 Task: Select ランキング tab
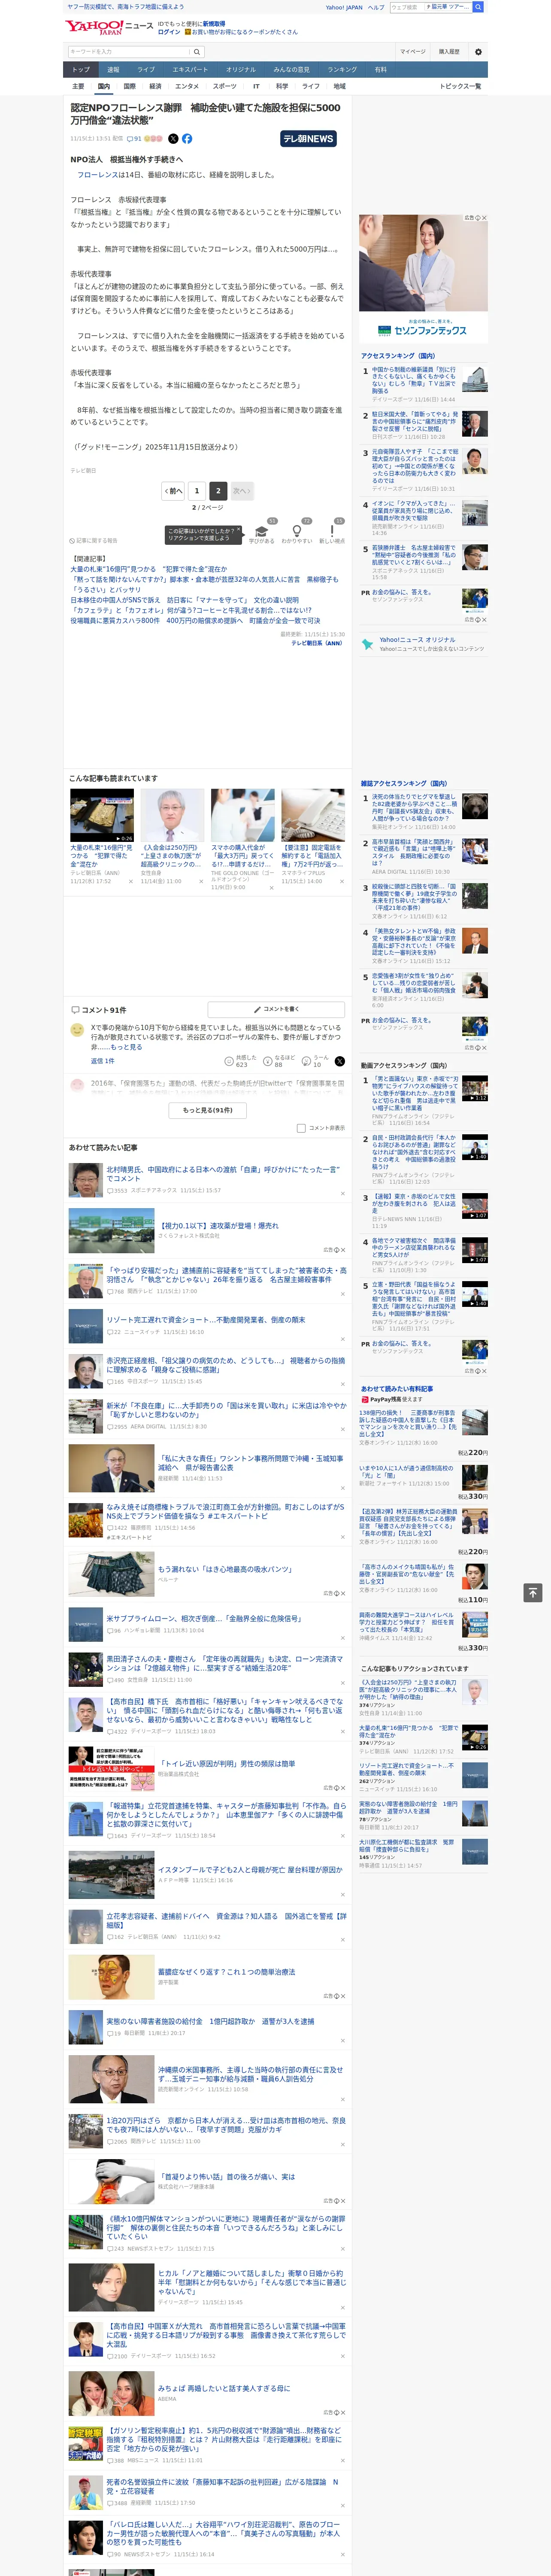click(x=342, y=69)
